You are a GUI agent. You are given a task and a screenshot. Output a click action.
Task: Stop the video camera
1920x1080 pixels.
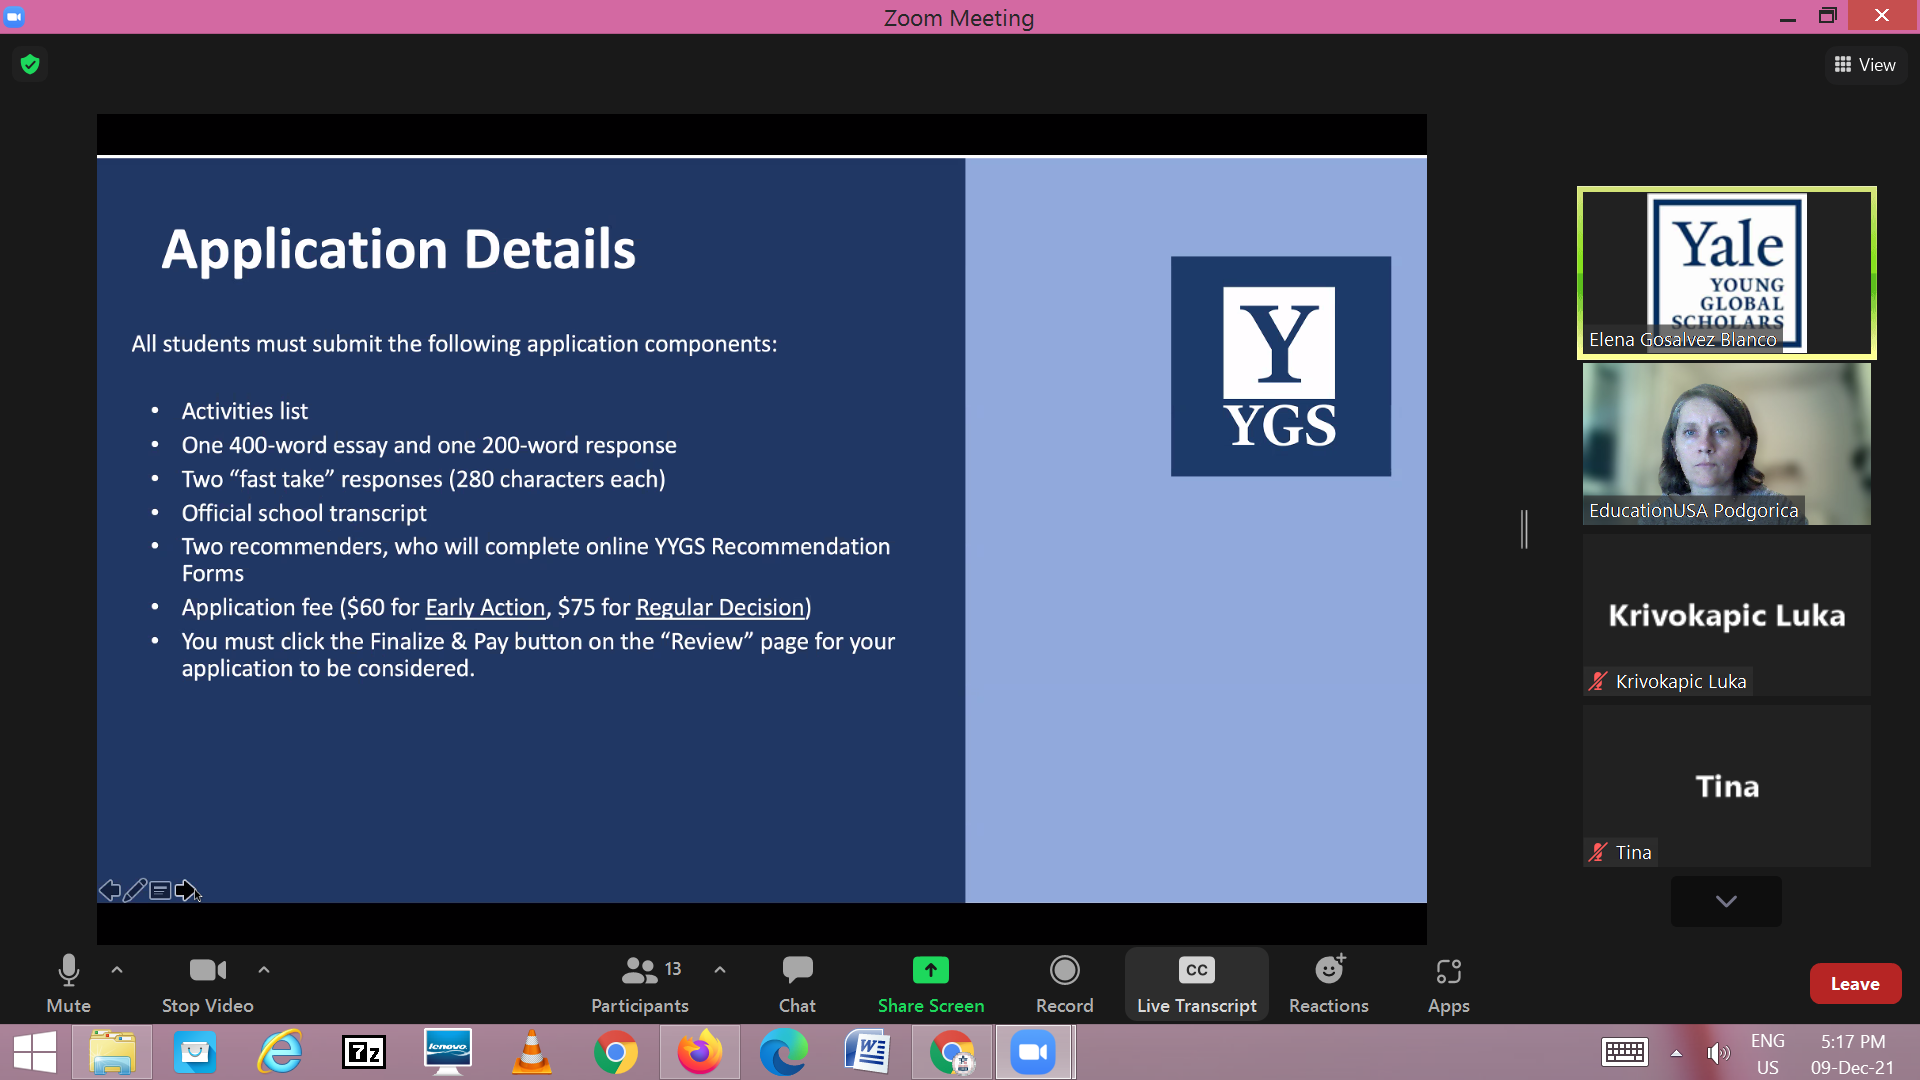tap(208, 984)
